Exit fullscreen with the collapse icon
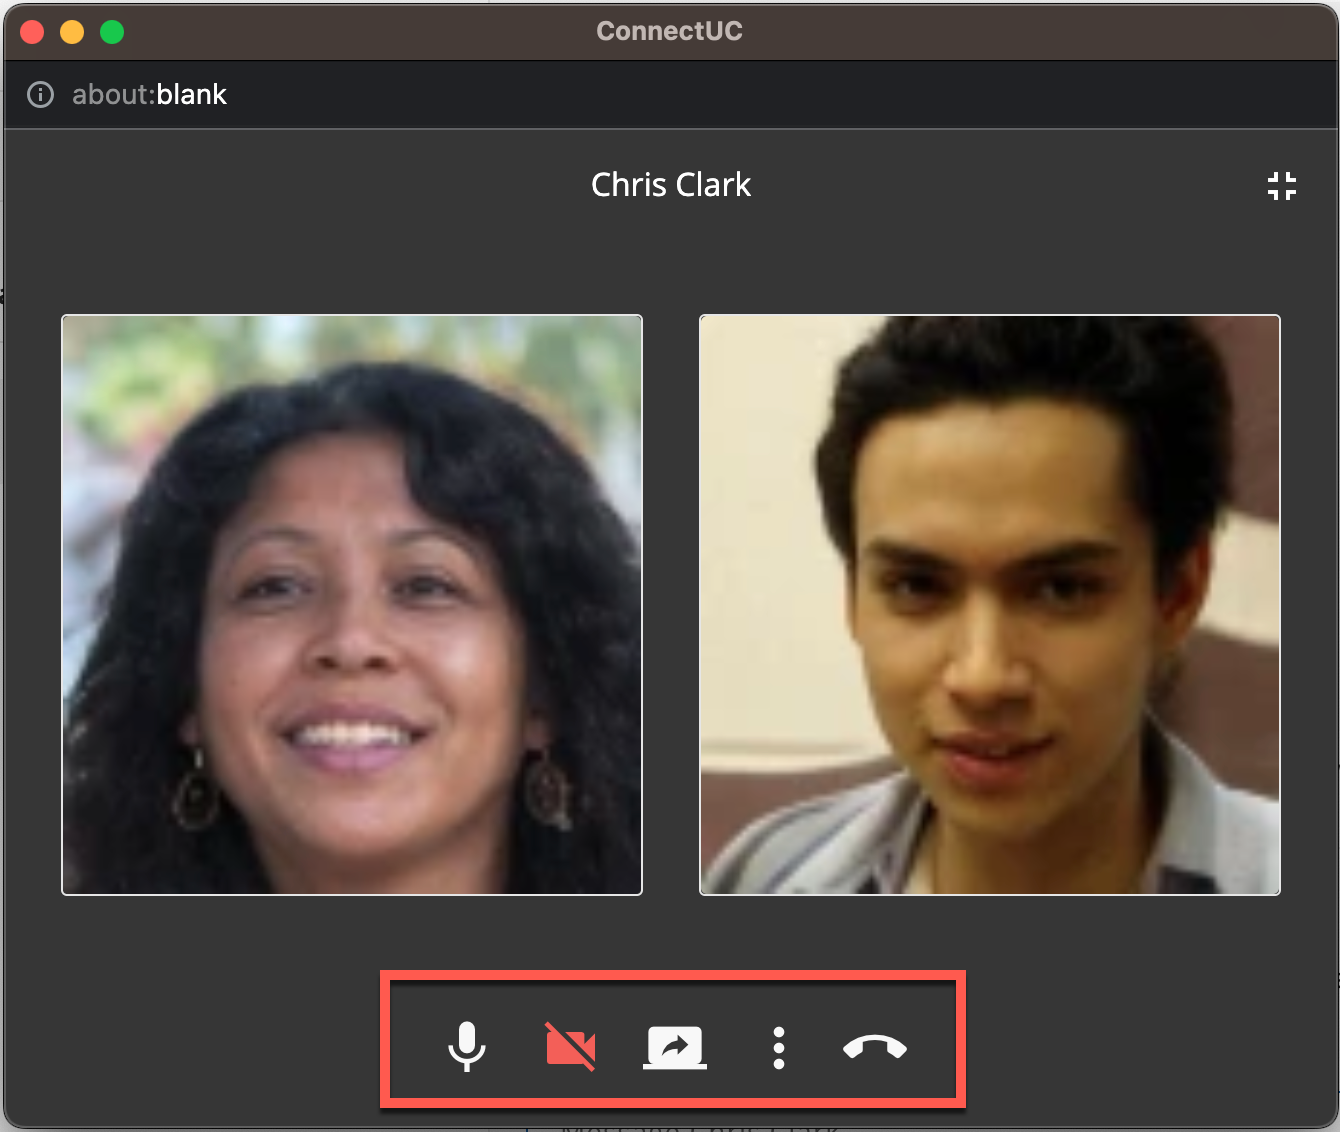Viewport: 1340px width, 1132px height. pos(1281,186)
